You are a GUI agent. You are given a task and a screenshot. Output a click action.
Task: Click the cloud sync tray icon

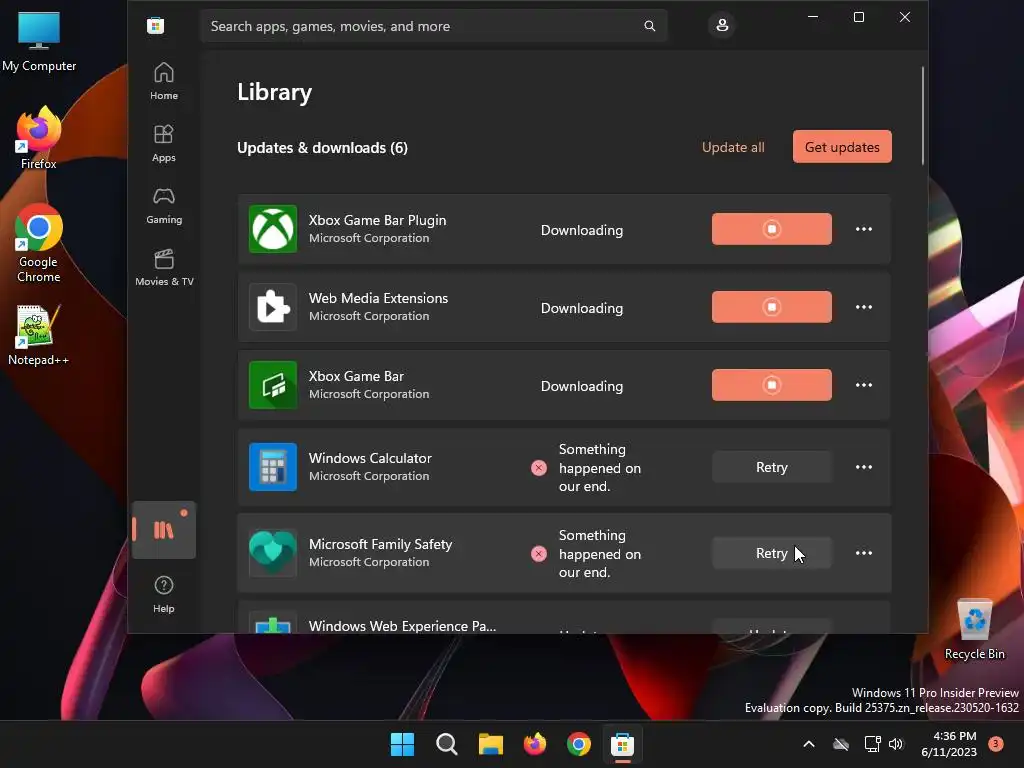pyautogui.click(x=841, y=744)
